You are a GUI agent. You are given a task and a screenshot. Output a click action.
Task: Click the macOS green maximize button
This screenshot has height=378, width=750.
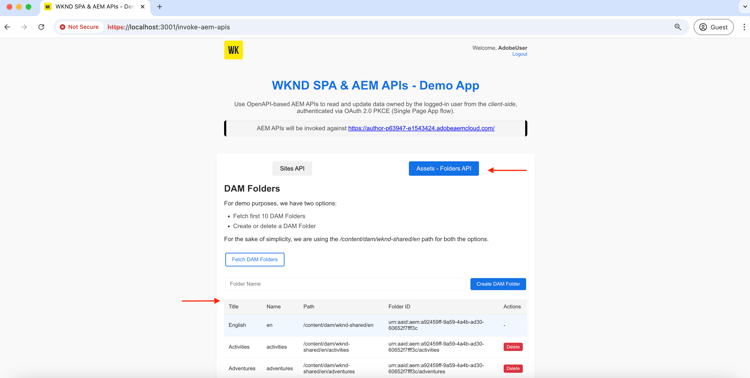[28, 7]
